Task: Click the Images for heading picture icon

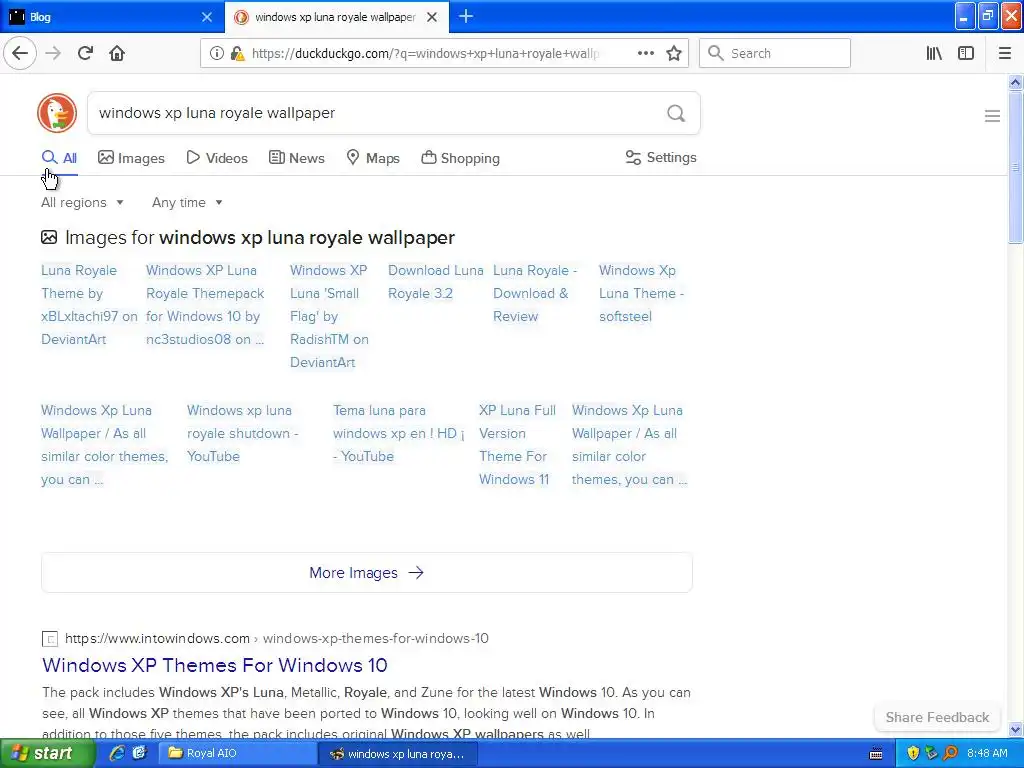Action: (x=49, y=237)
